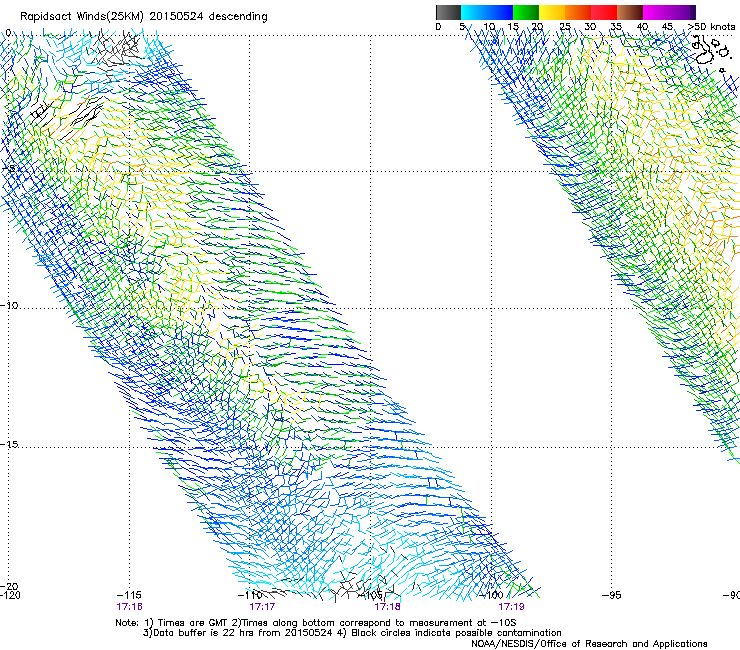
Task: Click the '35' label under the color legend
Action: pyautogui.click(x=616, y=27)
